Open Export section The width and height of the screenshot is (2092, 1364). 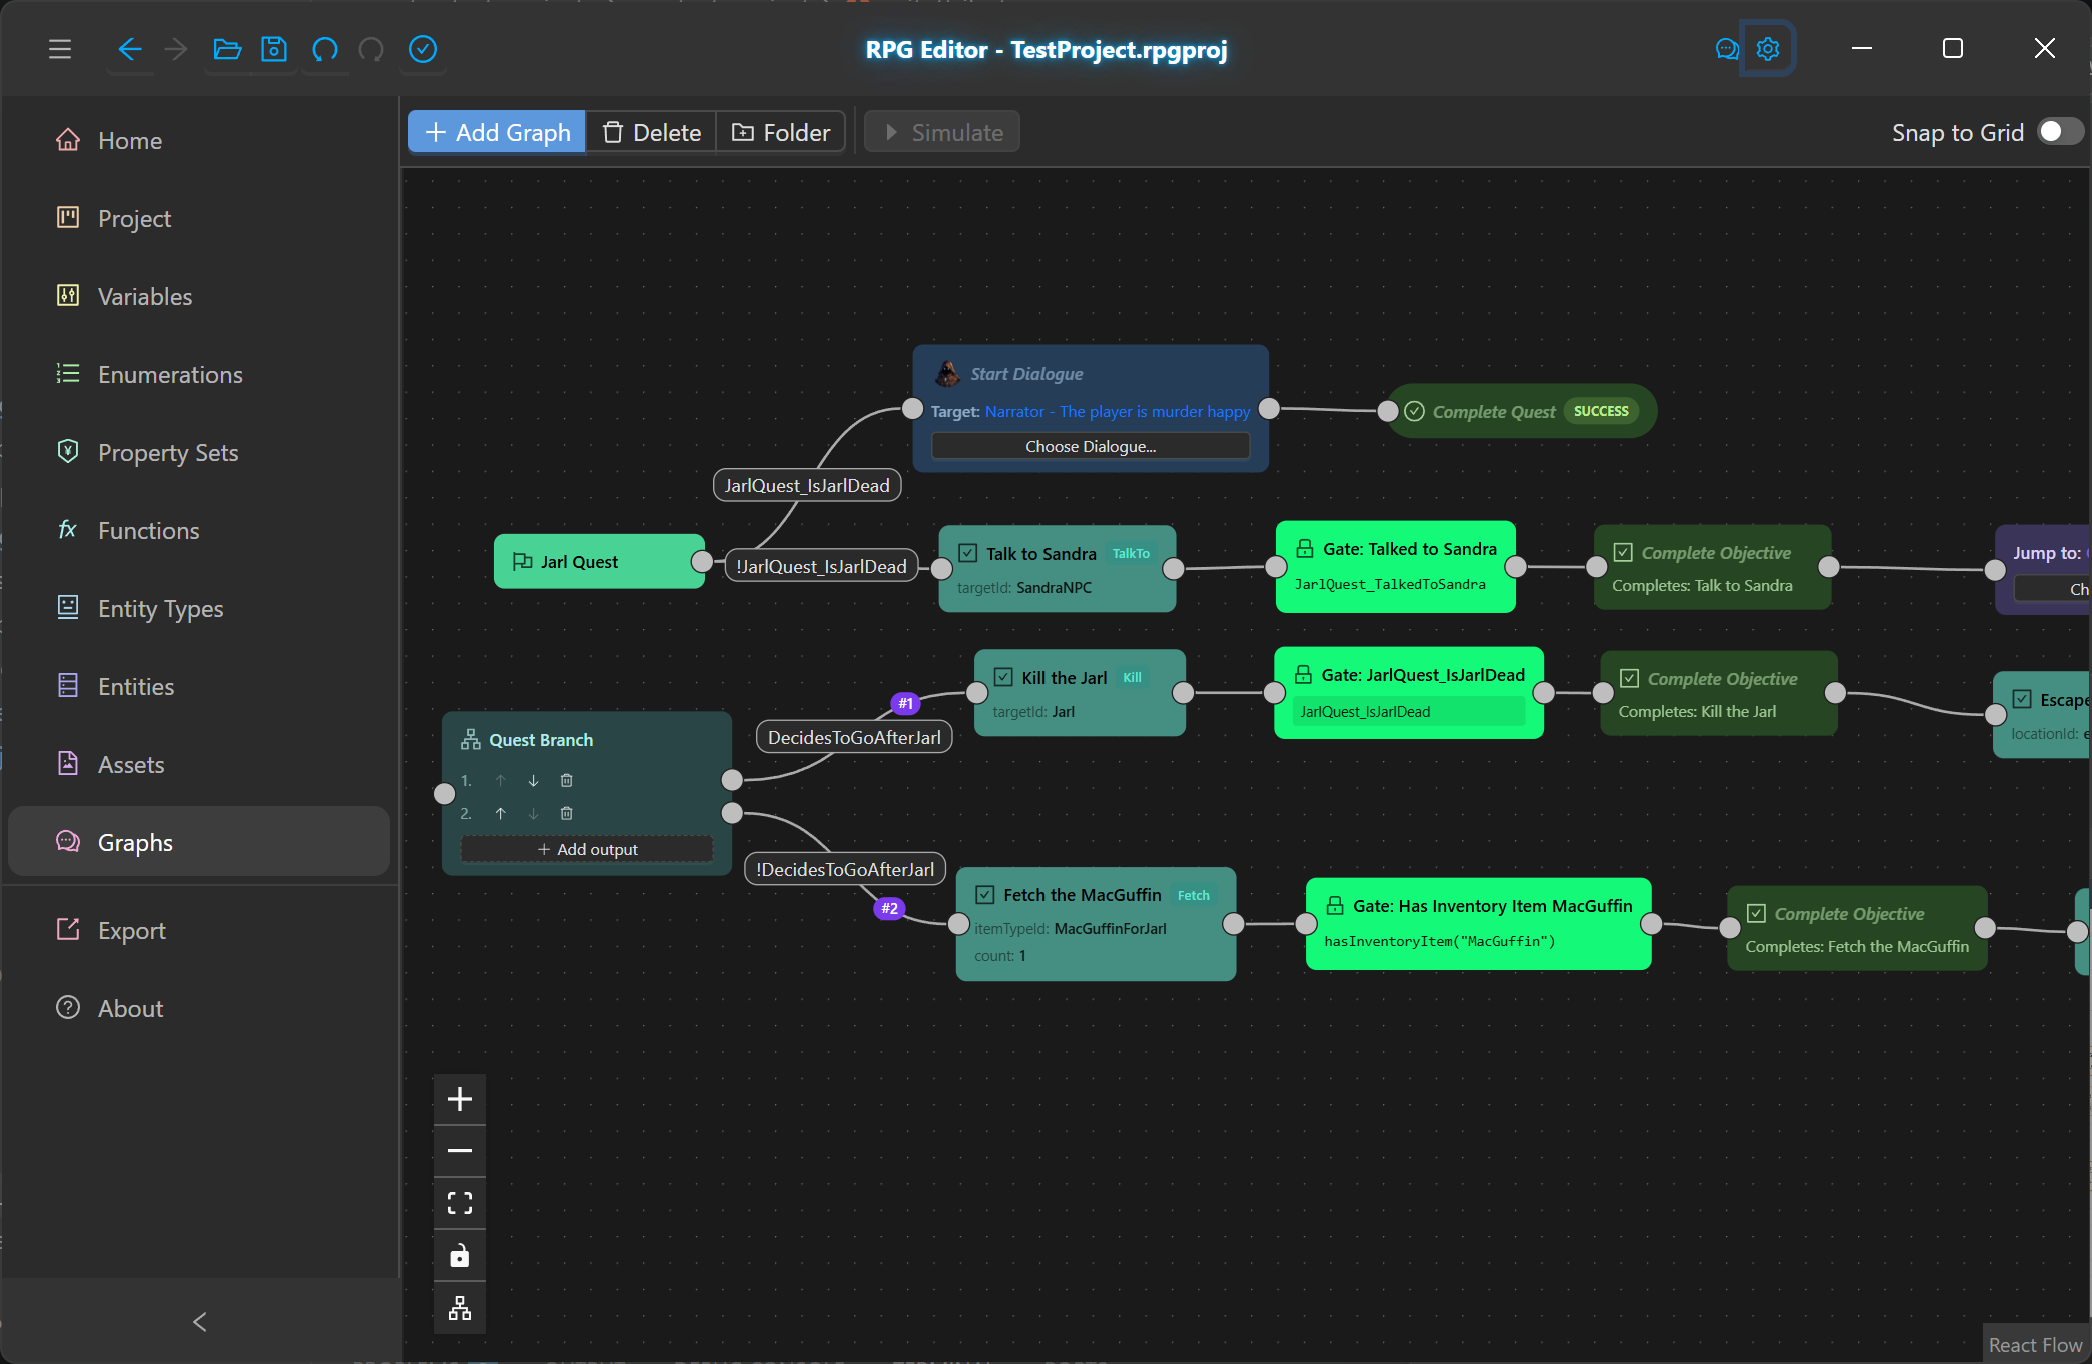pyautogui.click(x=198, y=930)
